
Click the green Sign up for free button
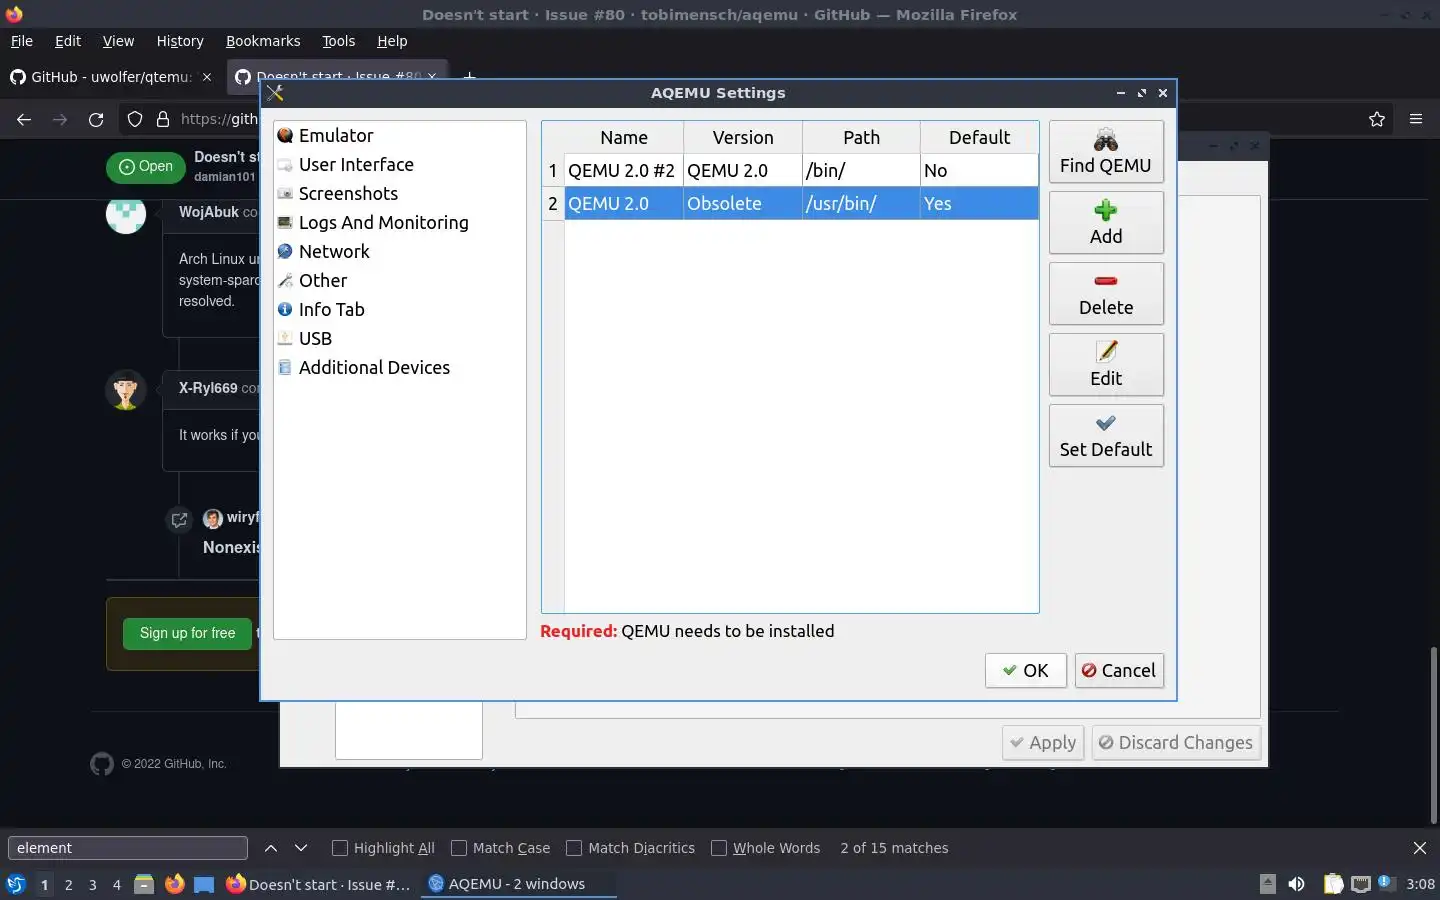click(x=187, y=633)
